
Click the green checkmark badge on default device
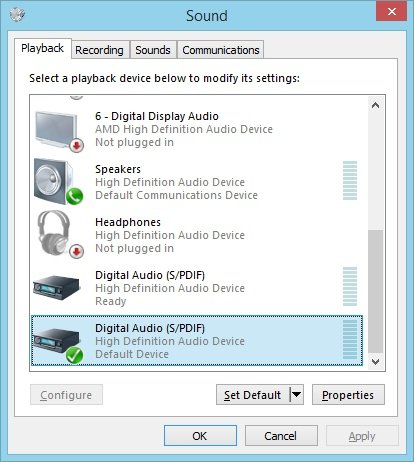point(74,355)
